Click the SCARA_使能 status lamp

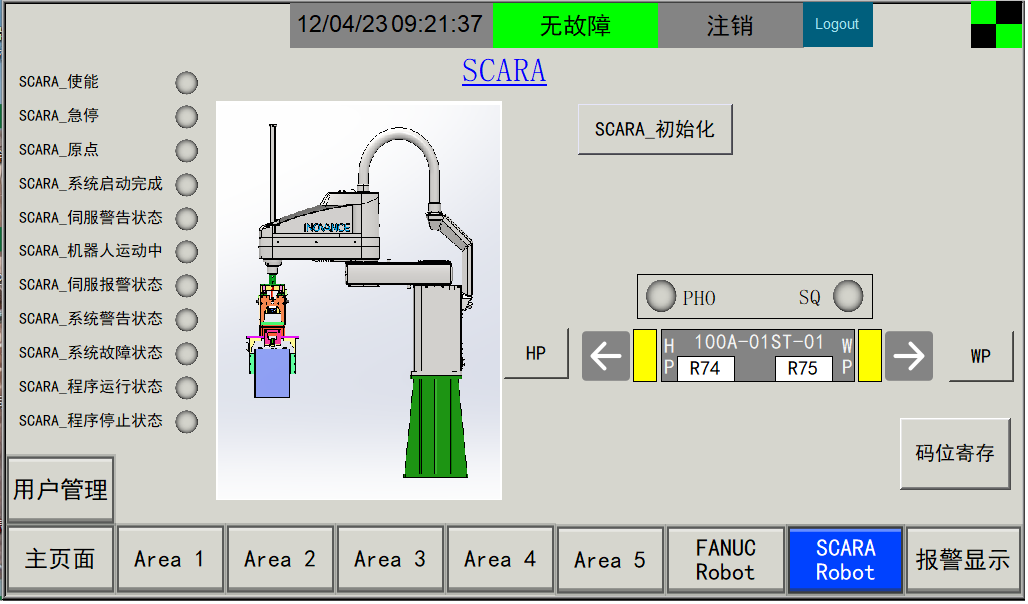coord(187,83)
